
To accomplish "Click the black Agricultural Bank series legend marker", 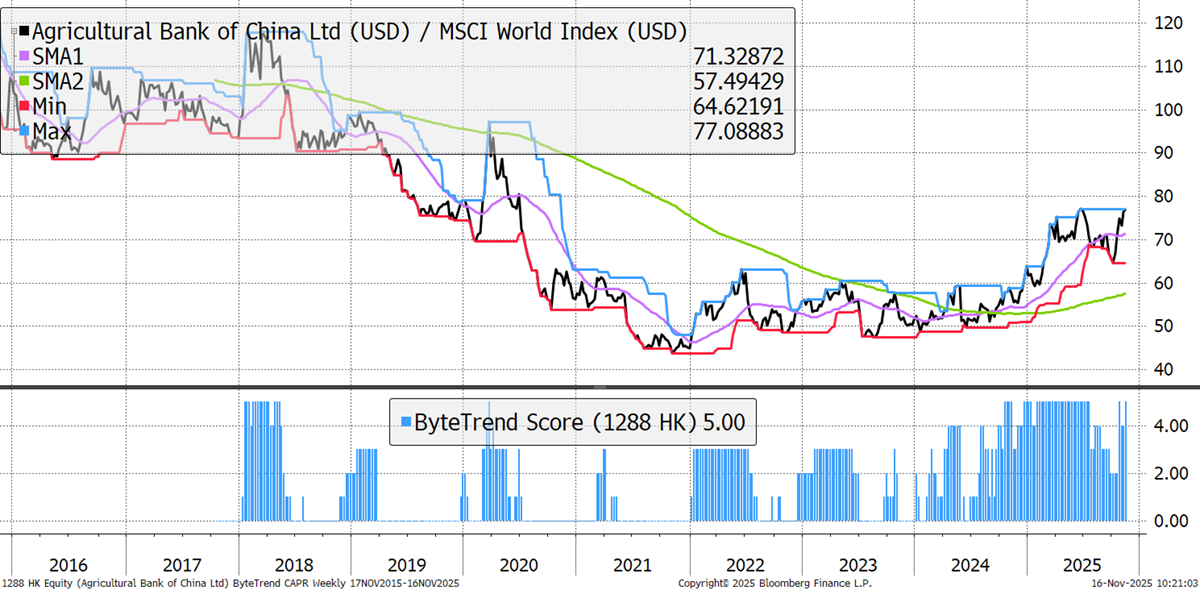I will click(x=25, y=31).
